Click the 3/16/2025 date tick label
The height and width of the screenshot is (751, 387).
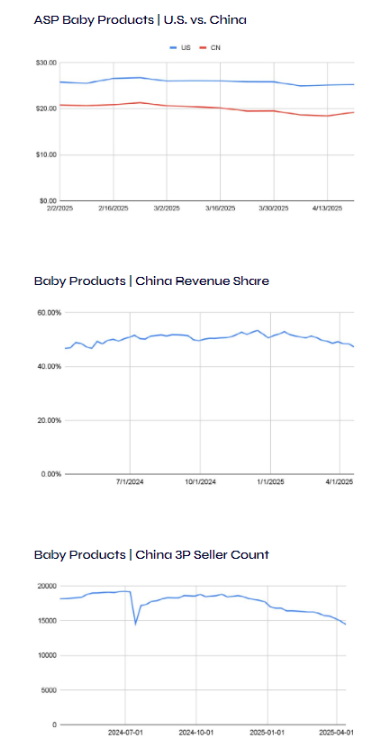pyautogui.click(x=220, y=208)
